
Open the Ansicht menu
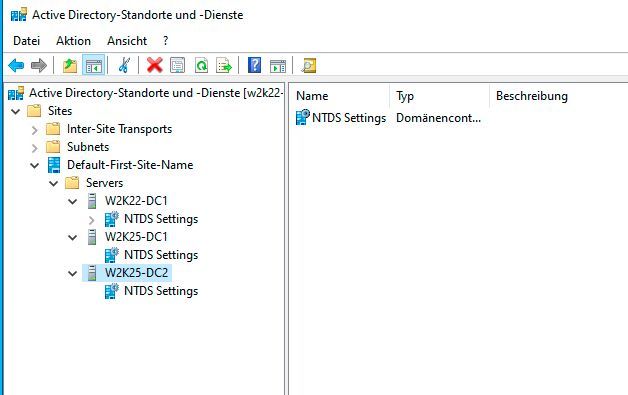point(127,41)
